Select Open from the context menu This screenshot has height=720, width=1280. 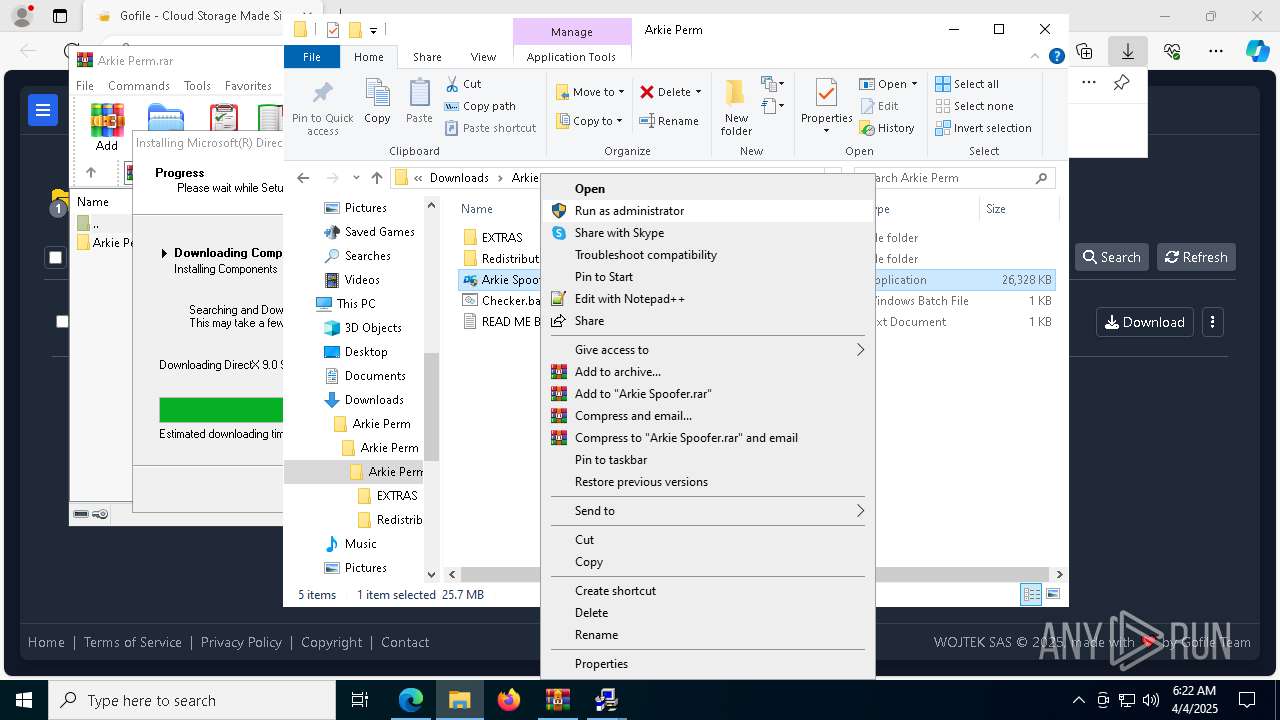click(x=707, y=189)
